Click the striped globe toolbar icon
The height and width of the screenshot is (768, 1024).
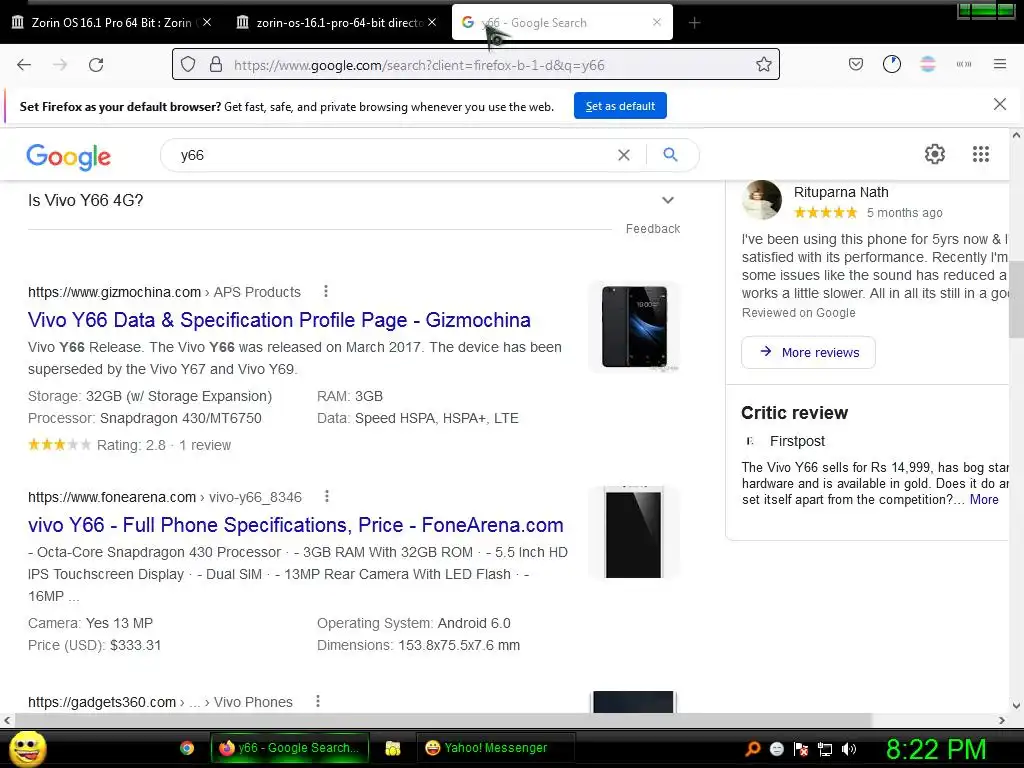[927, 64]
